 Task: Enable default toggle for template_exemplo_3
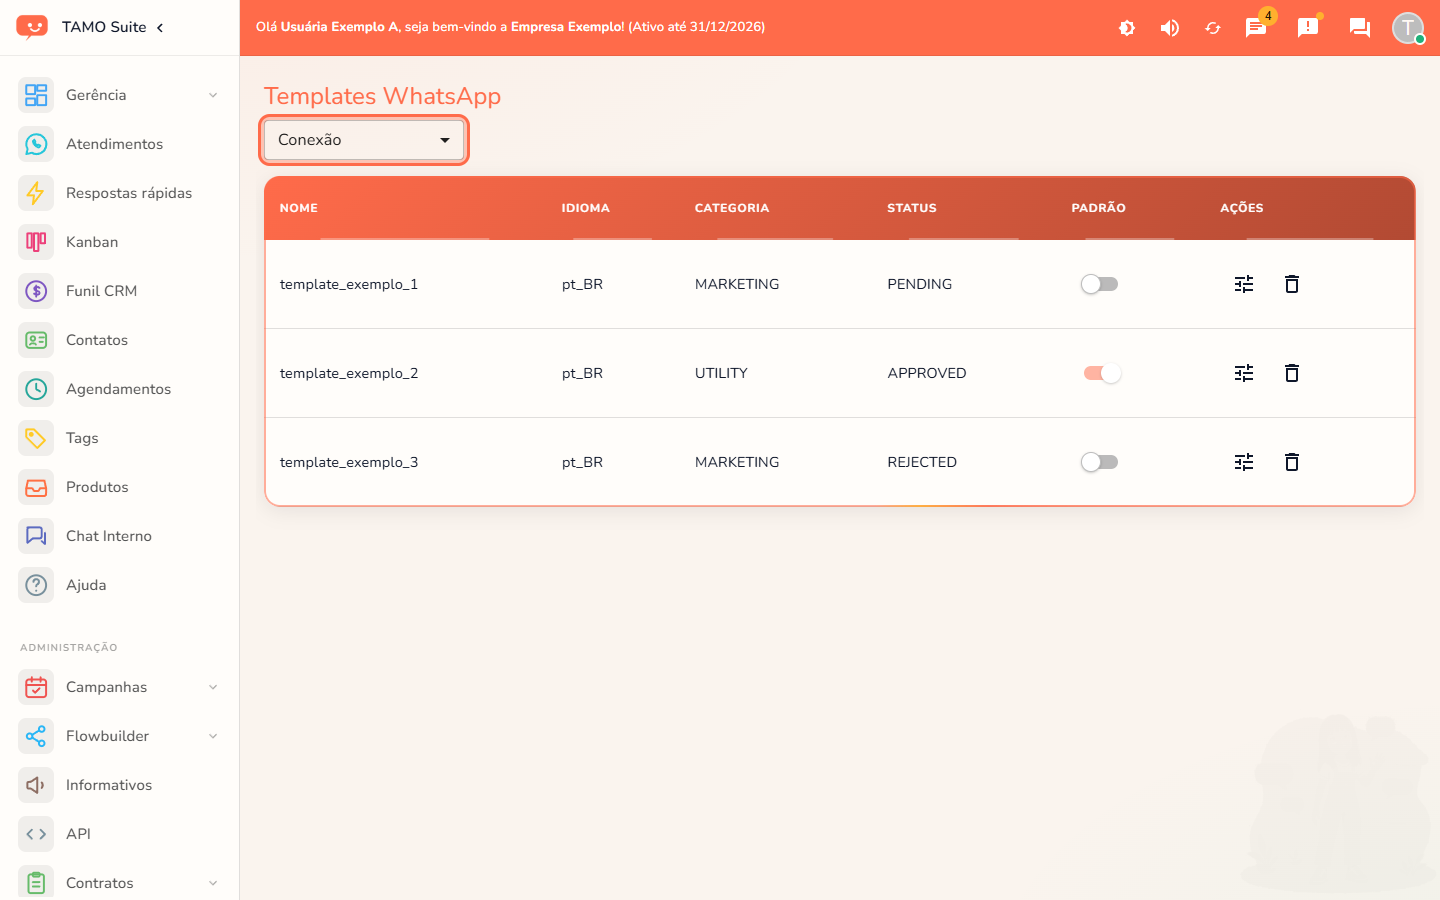(x=1100, y=462)
